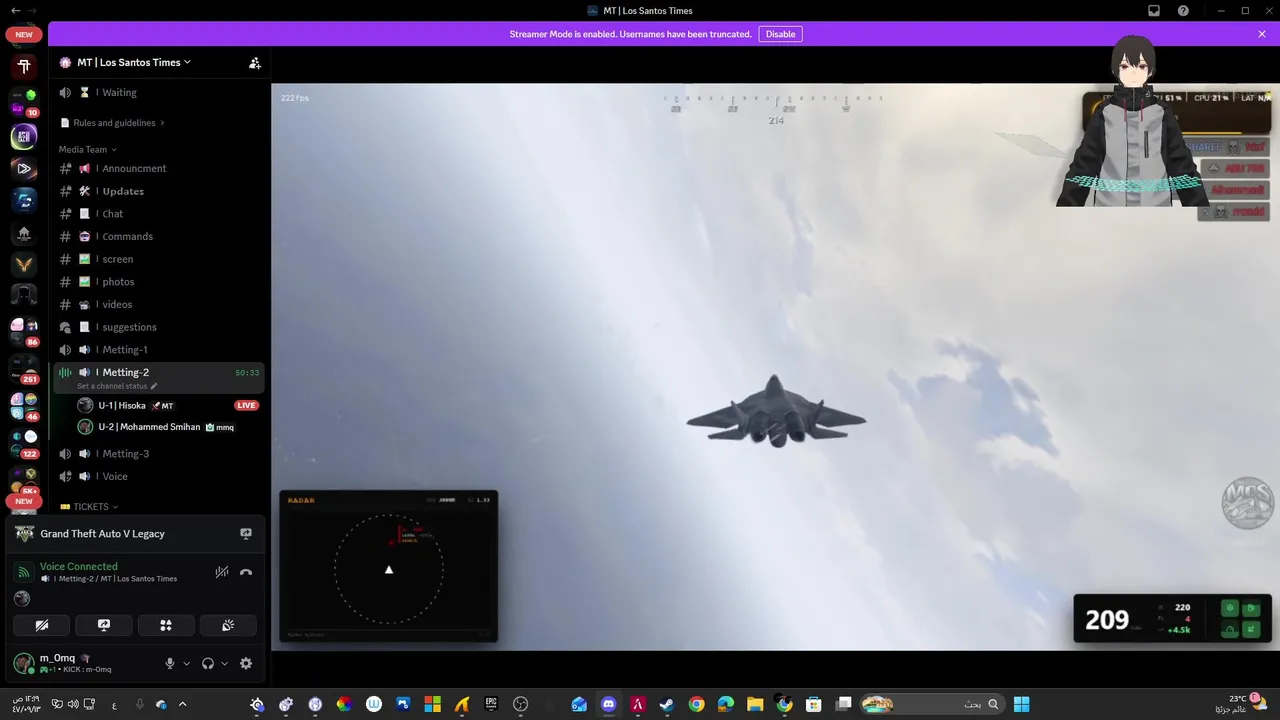Disconnect from voice call
The width and height of the screenshot is (1280, 720).
tap(246, 572)
